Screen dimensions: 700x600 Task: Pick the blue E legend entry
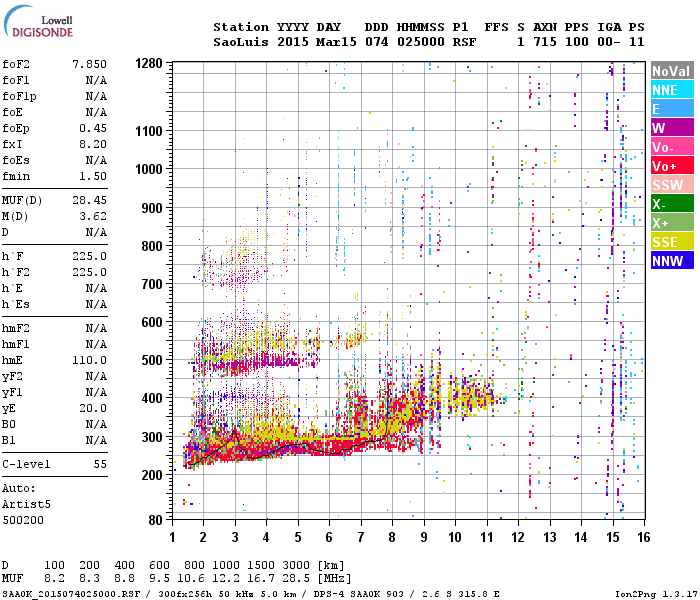[x=671, y=109]
